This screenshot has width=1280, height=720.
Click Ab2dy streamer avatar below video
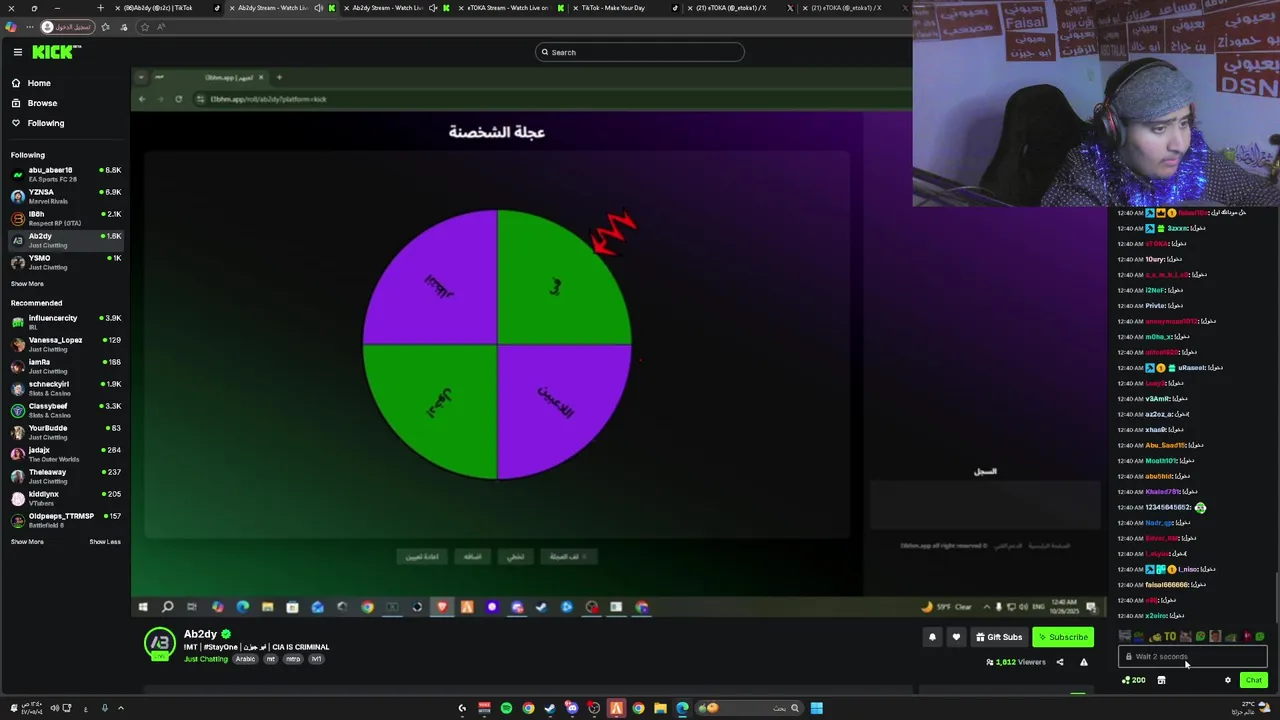tap(160, 644)
